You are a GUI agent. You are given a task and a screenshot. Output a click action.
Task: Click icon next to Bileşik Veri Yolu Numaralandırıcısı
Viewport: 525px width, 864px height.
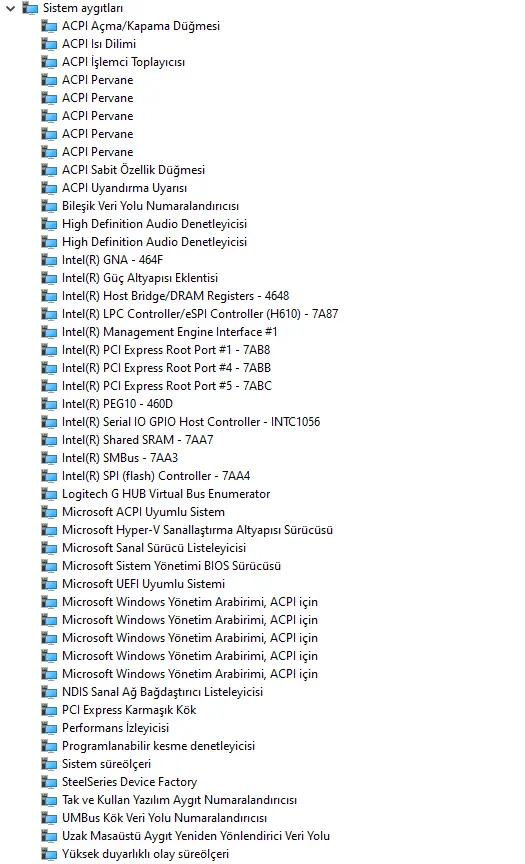[50, 206]
